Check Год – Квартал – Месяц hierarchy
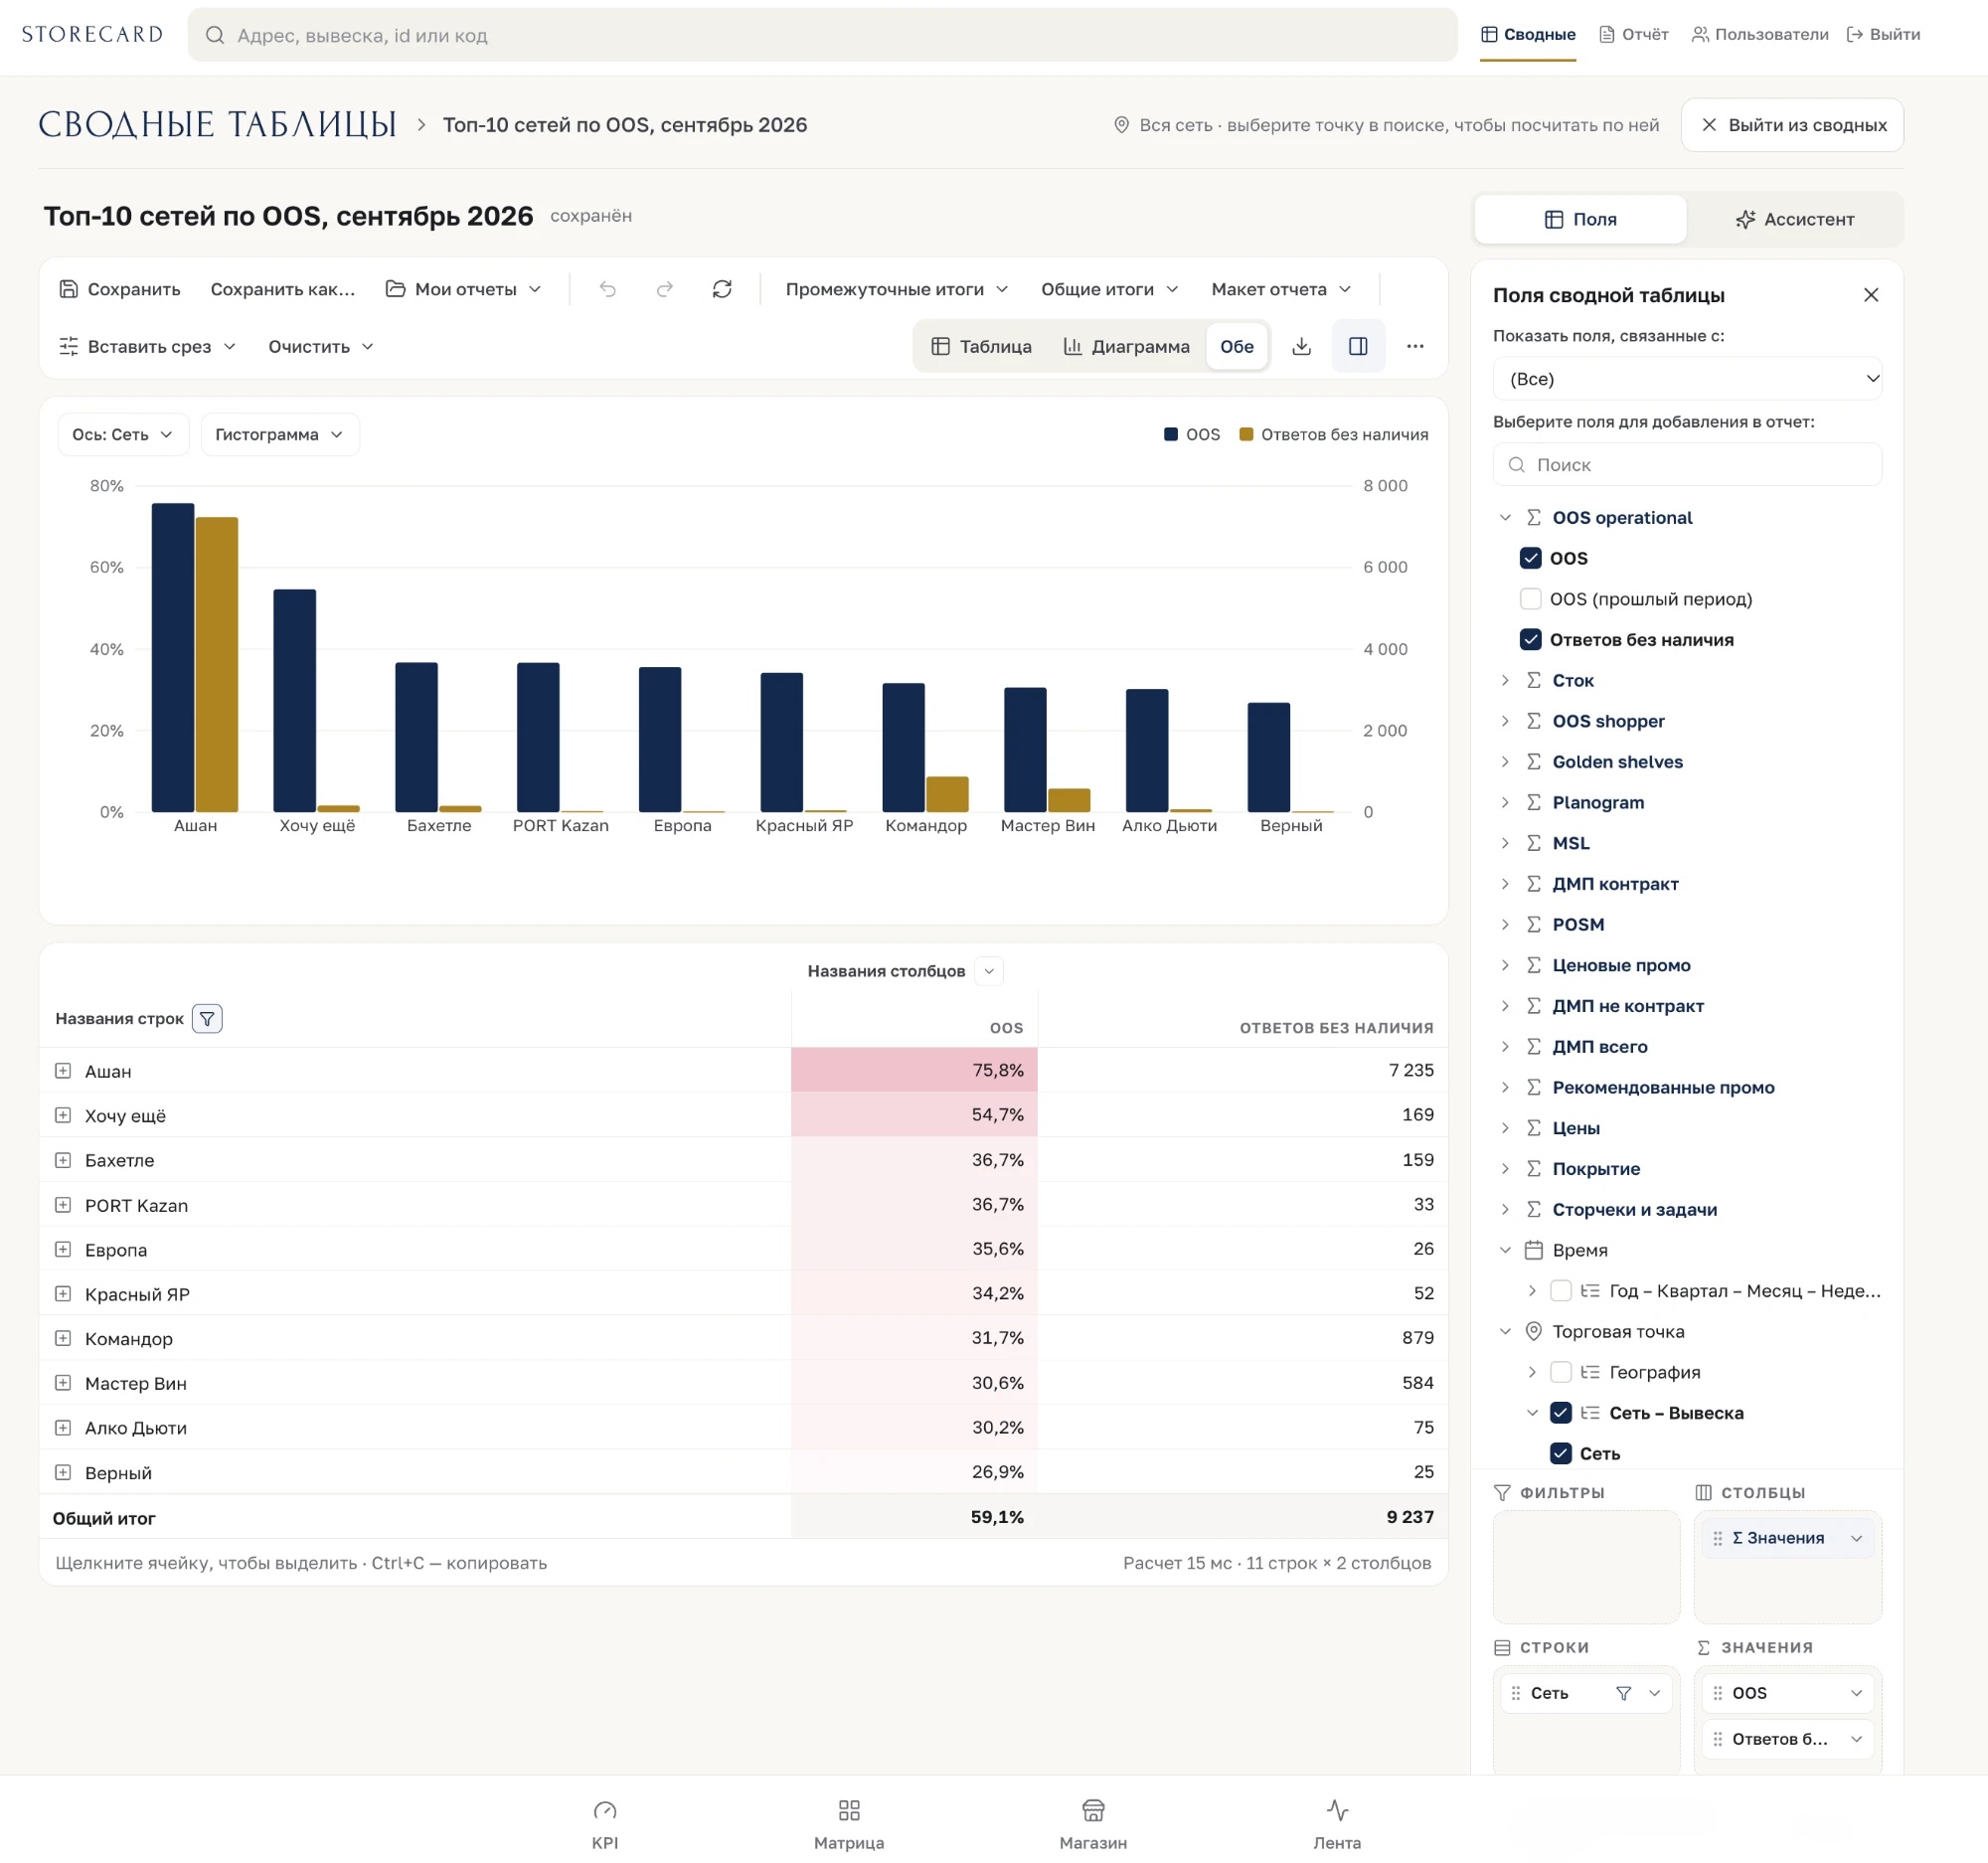The height and width of the screenshot is (1863, 1988). tap(1560, 1291)
